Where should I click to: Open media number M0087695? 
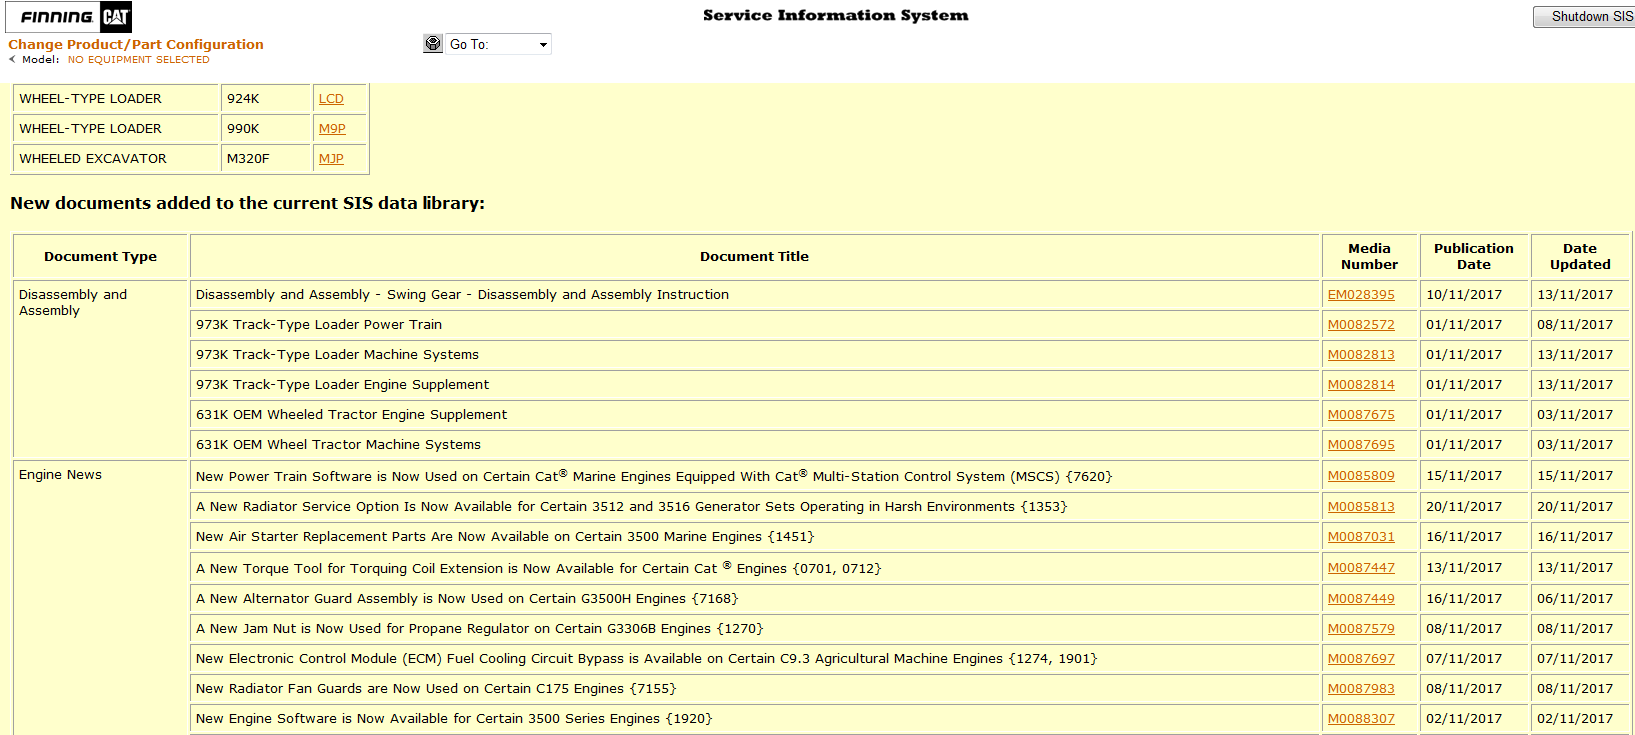pos(1361,445)
